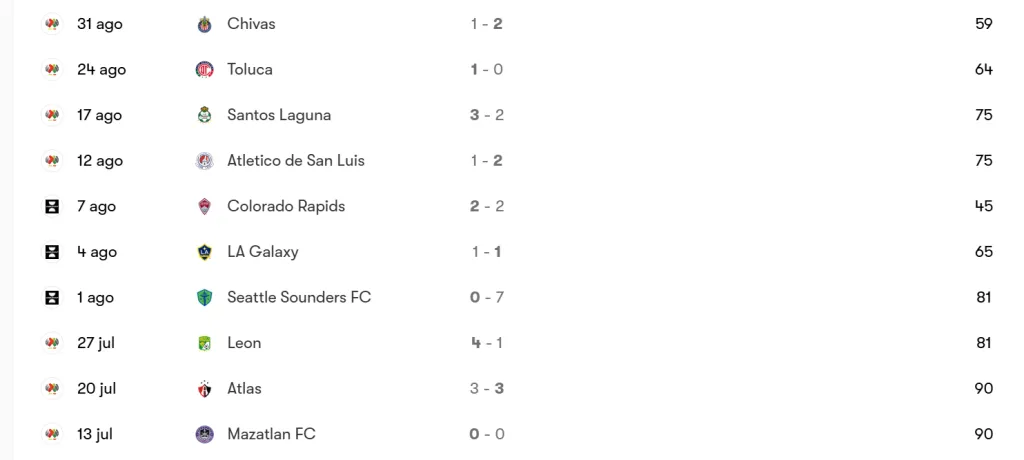The image size is (1024, 460).
Task: Click competition icon in the 1 ago row
Action: pos(52,298)
